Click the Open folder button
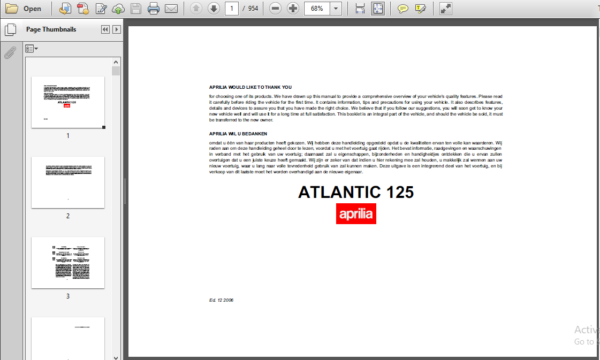 pos(23,8)
